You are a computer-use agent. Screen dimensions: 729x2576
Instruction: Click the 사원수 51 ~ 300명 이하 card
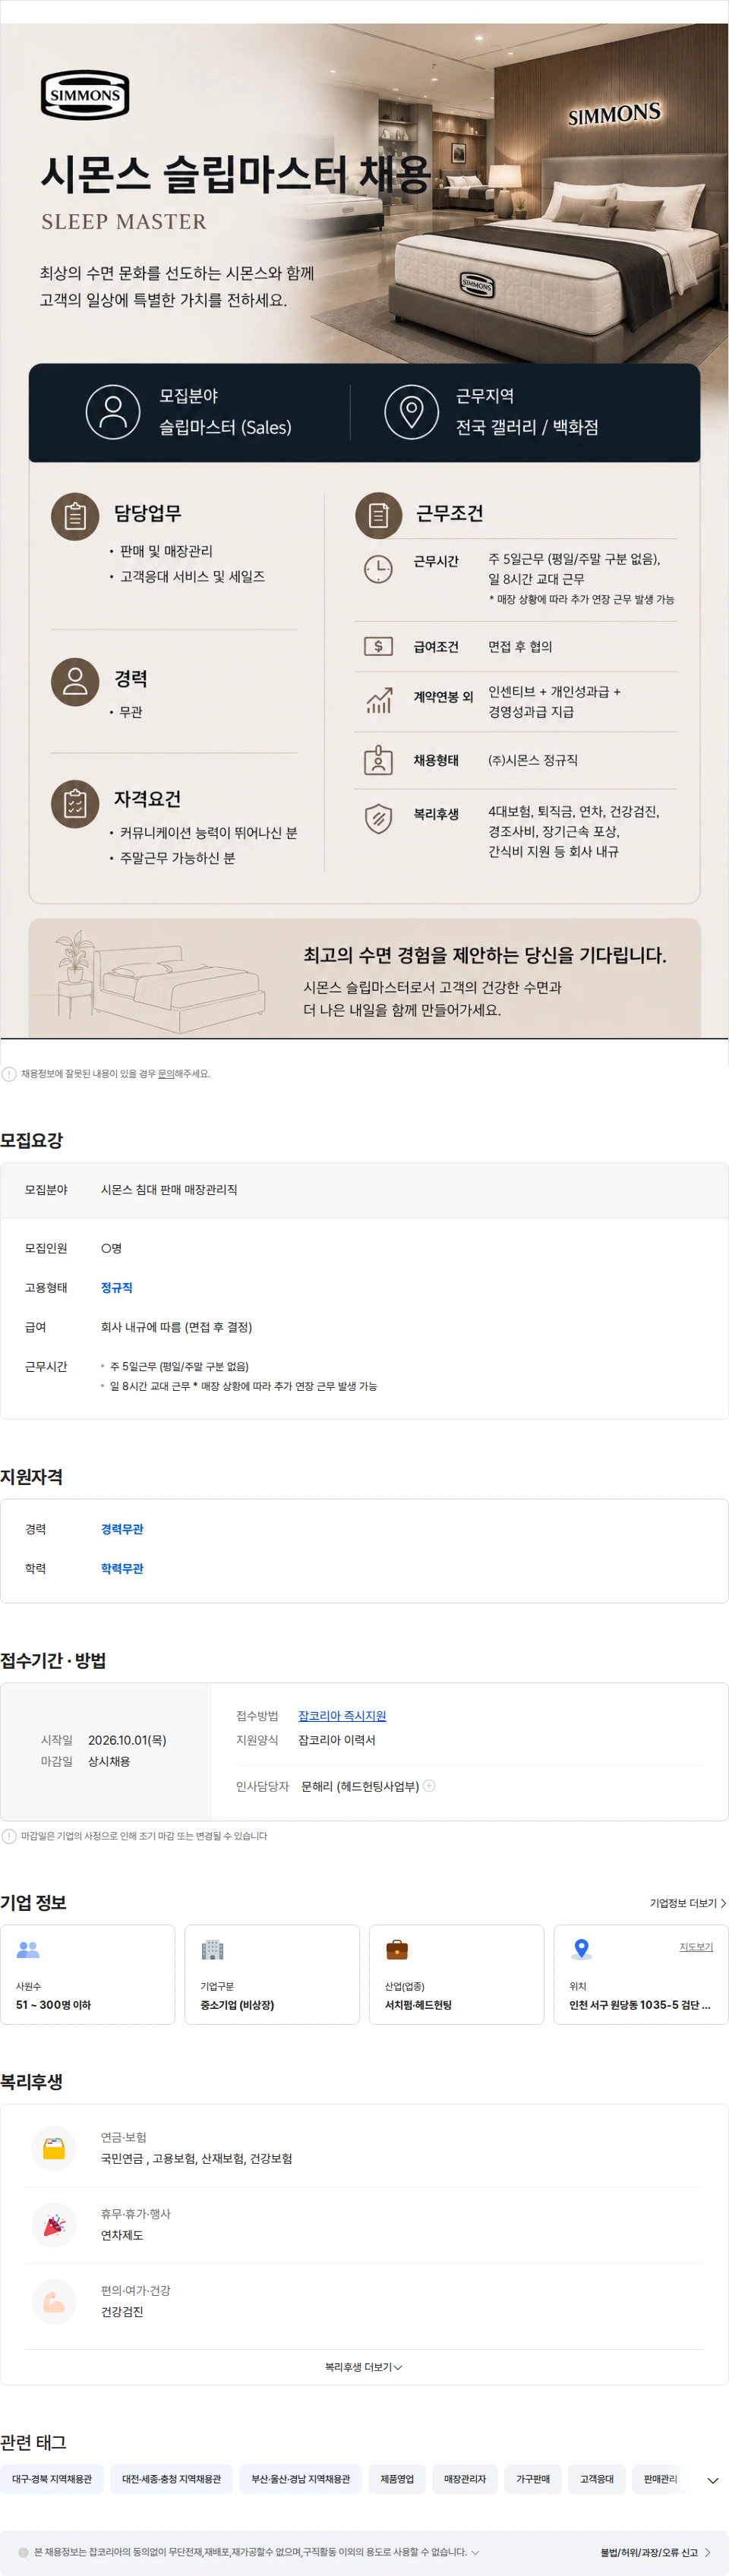[88, 1975]
